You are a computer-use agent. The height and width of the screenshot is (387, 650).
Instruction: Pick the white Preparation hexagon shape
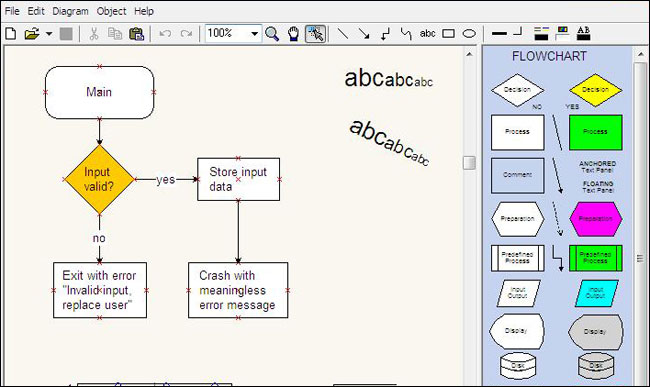tap(517, 219)
